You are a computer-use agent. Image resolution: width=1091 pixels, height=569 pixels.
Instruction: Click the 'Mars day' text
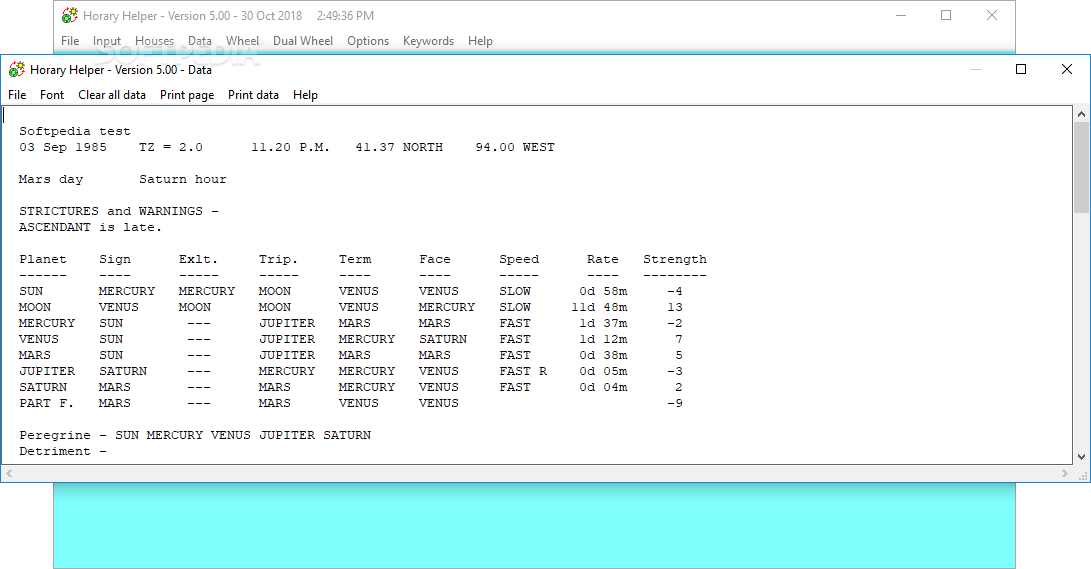[x=51, y=179]
